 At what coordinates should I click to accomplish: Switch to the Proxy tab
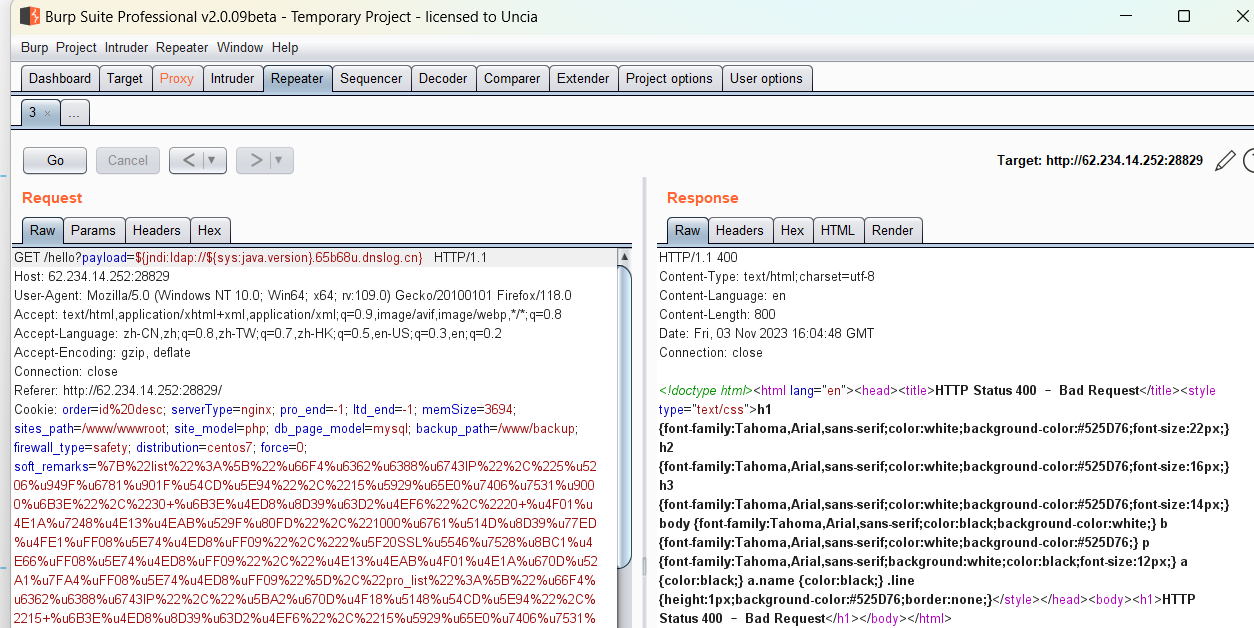click(177, 79)
